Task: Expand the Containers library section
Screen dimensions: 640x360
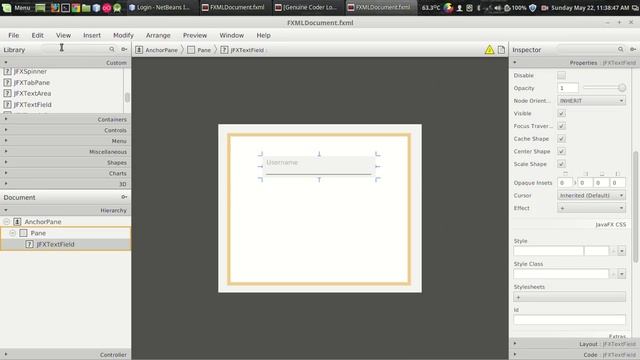Action: [x=65, y=119]
